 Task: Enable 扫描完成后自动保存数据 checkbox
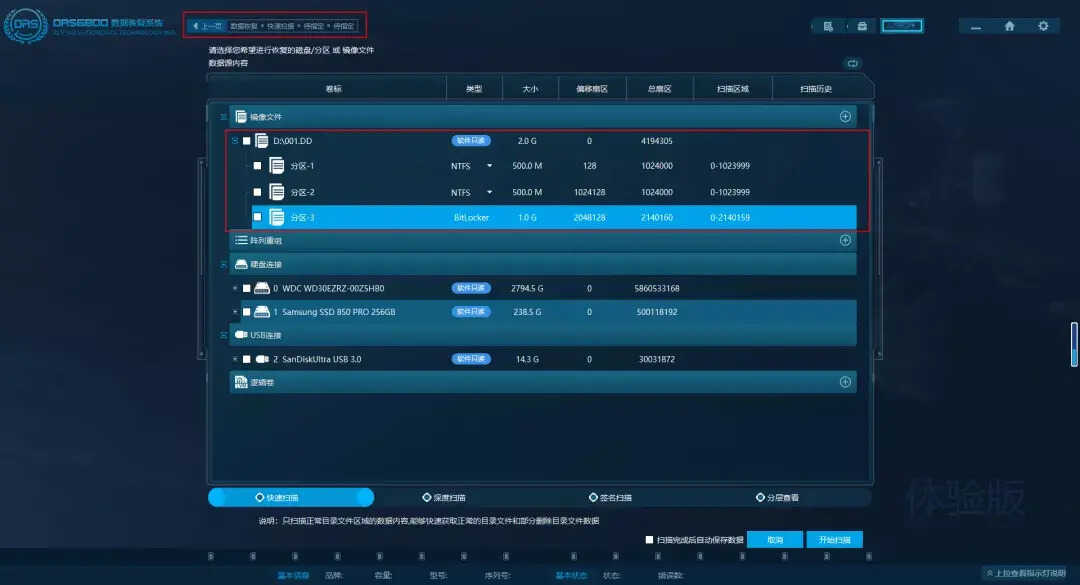[649, 540]
